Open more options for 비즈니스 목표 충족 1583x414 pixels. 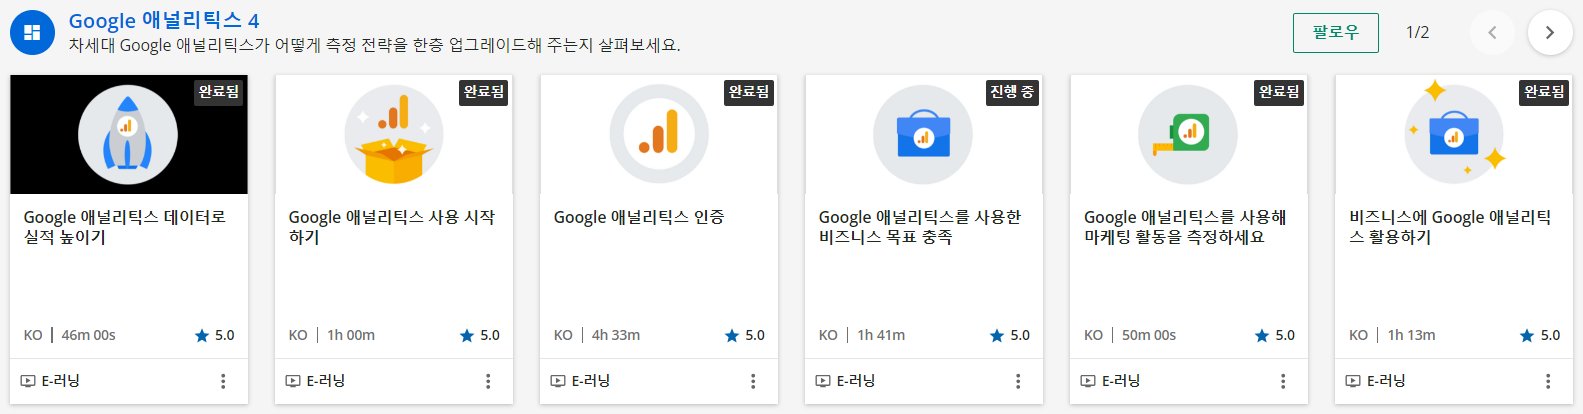(1018, 381)
